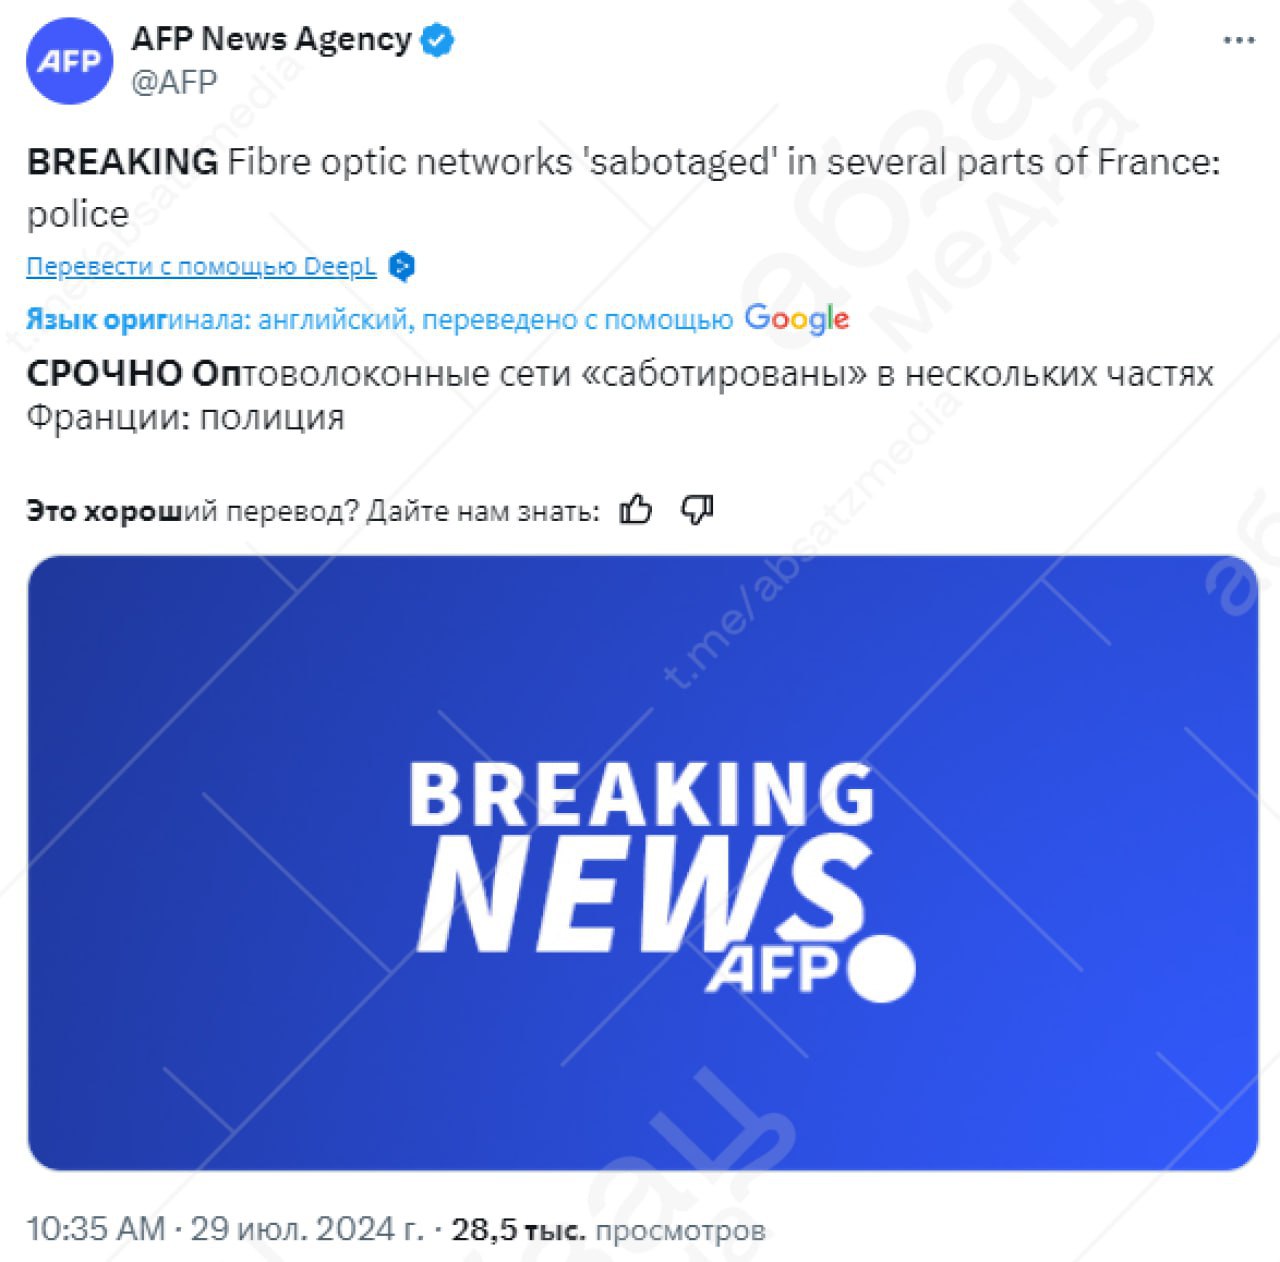This screenshot has width=1280, height=1262.
Task: Click the translated Russian tweet text
Action: click(619, 395)
